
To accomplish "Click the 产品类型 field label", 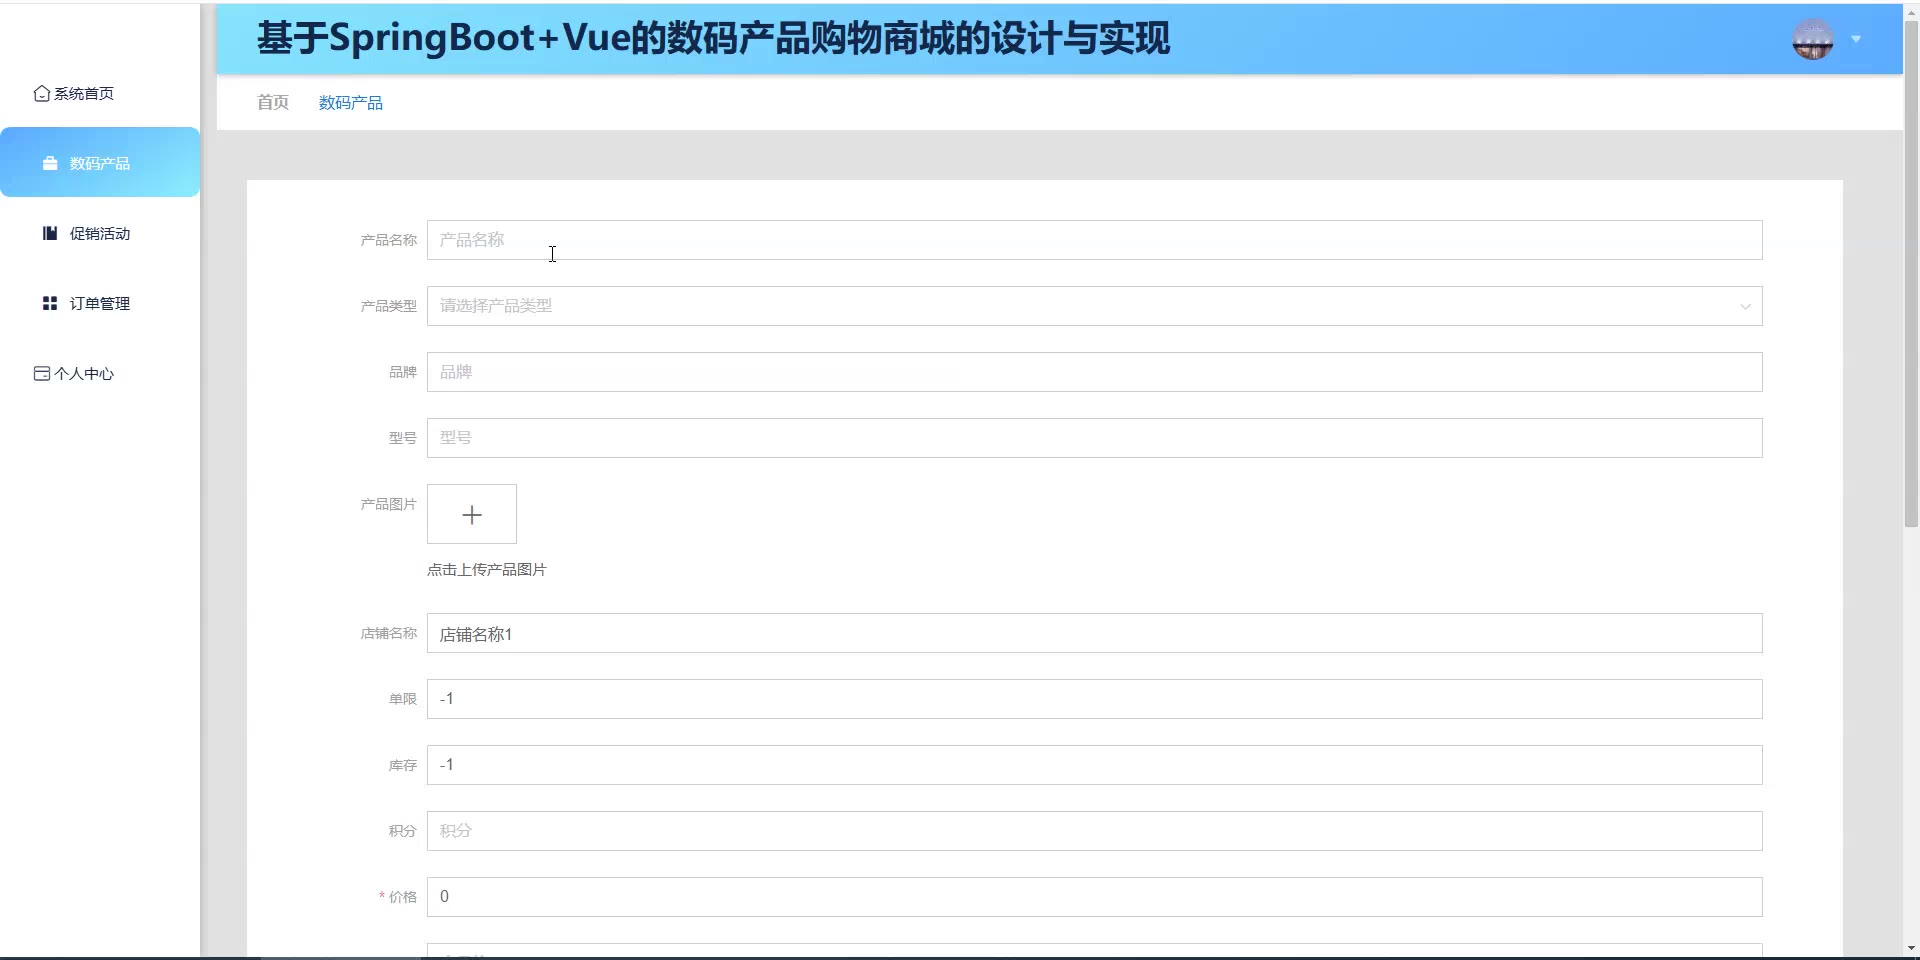I will point(388,306).
